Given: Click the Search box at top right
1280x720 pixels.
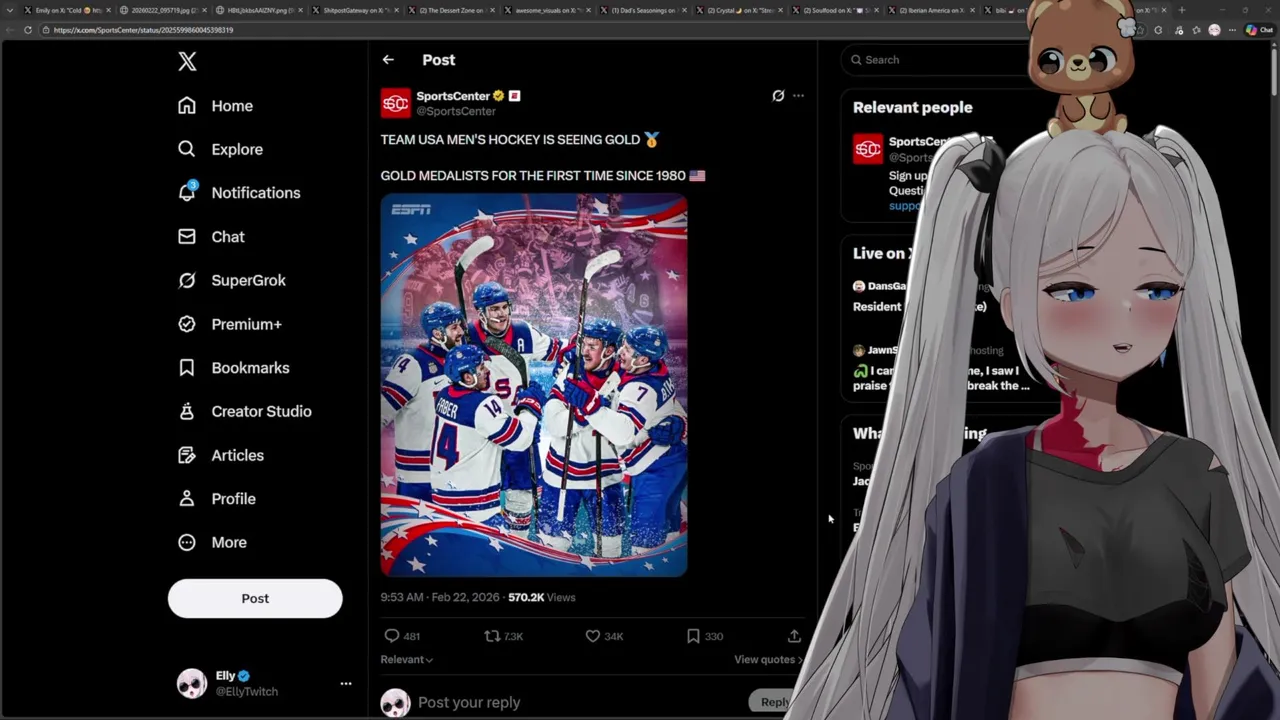Looking at the screenshot, I should [935, 60].
